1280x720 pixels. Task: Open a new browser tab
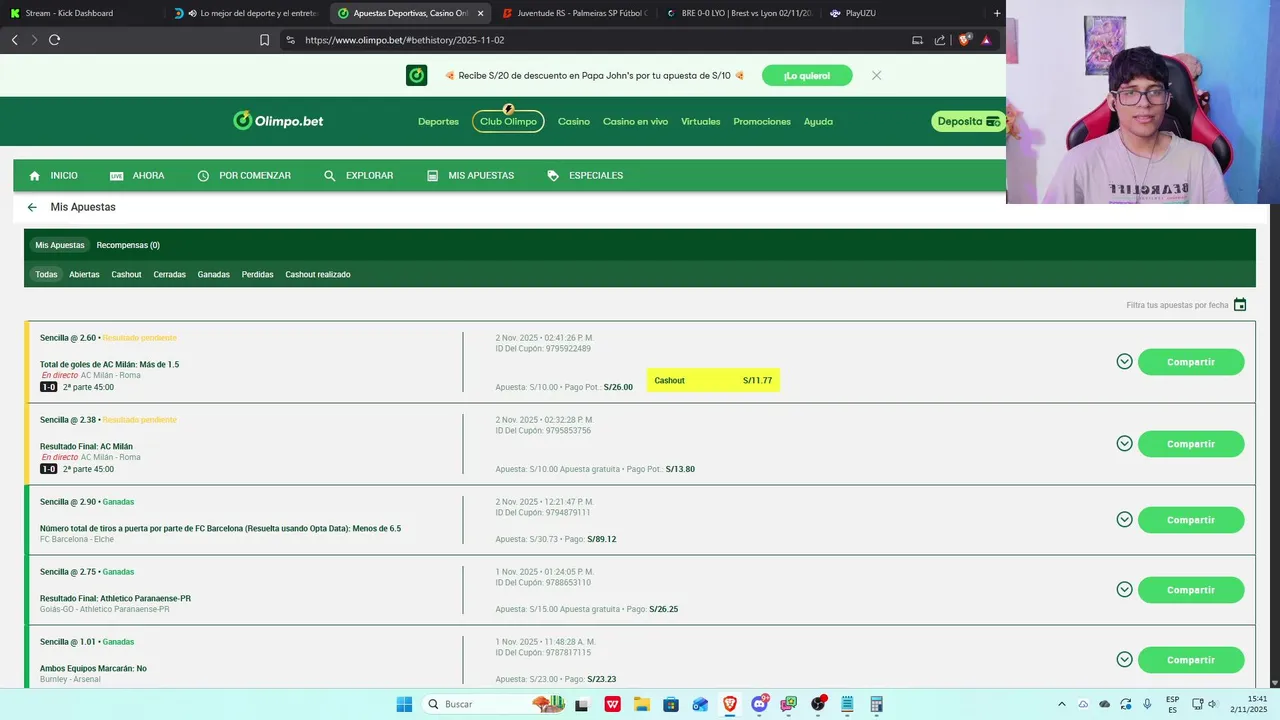pyautogui.click(x=997, y=13)
